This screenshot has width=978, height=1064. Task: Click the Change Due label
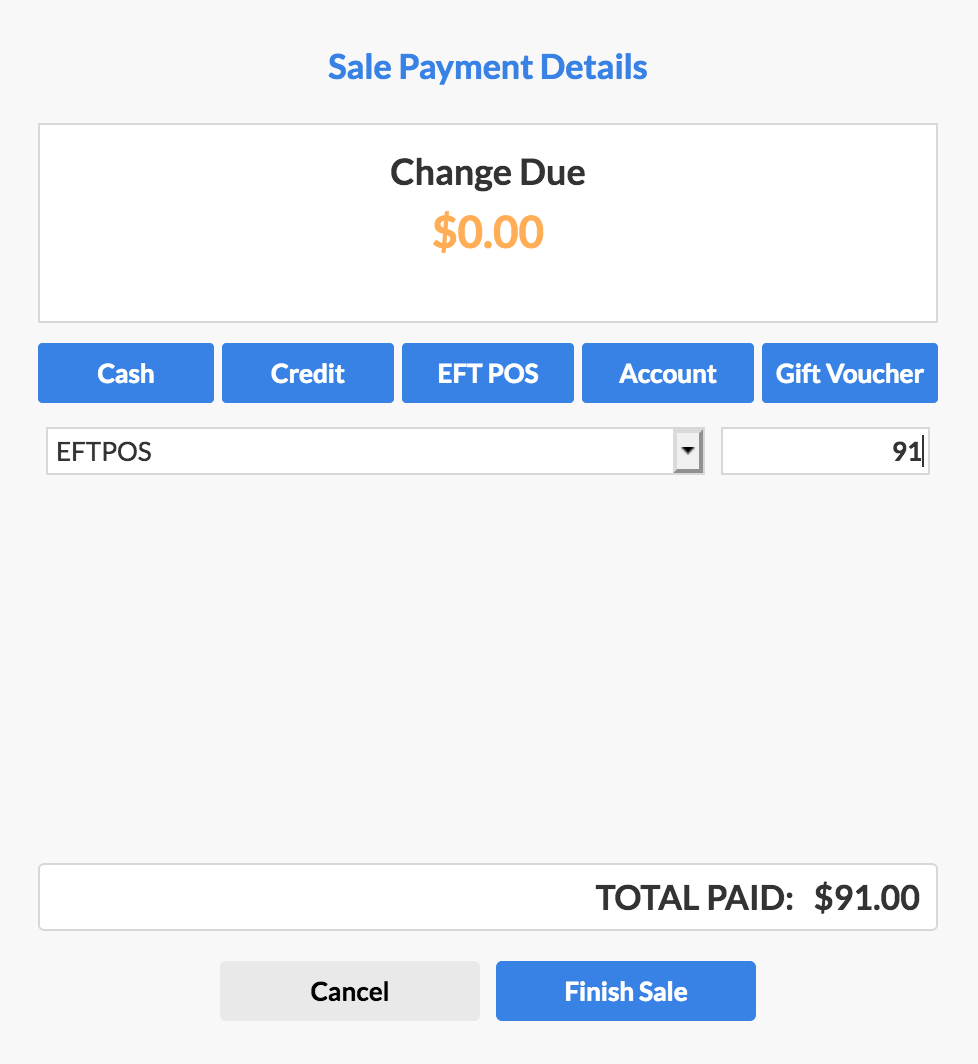pos(488,172)
